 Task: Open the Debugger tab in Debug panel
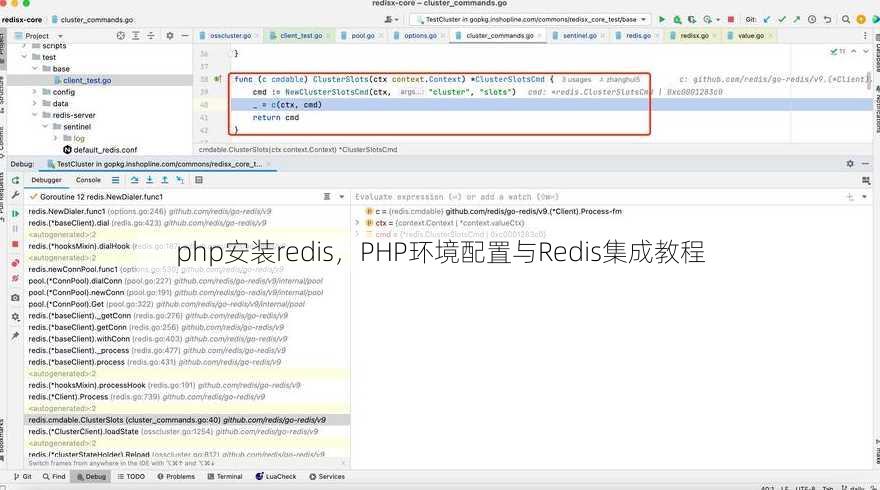[46, 180]
